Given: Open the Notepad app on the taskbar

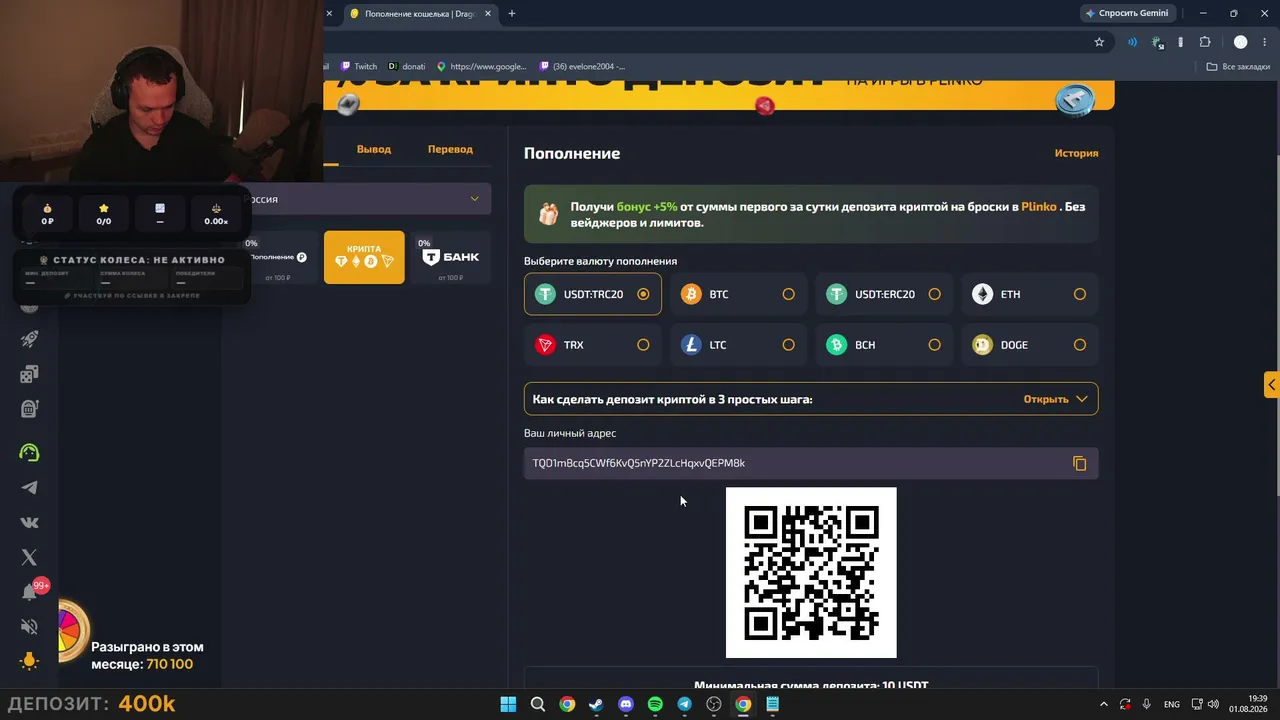Looking at the screenshot, I should [772, 704].
